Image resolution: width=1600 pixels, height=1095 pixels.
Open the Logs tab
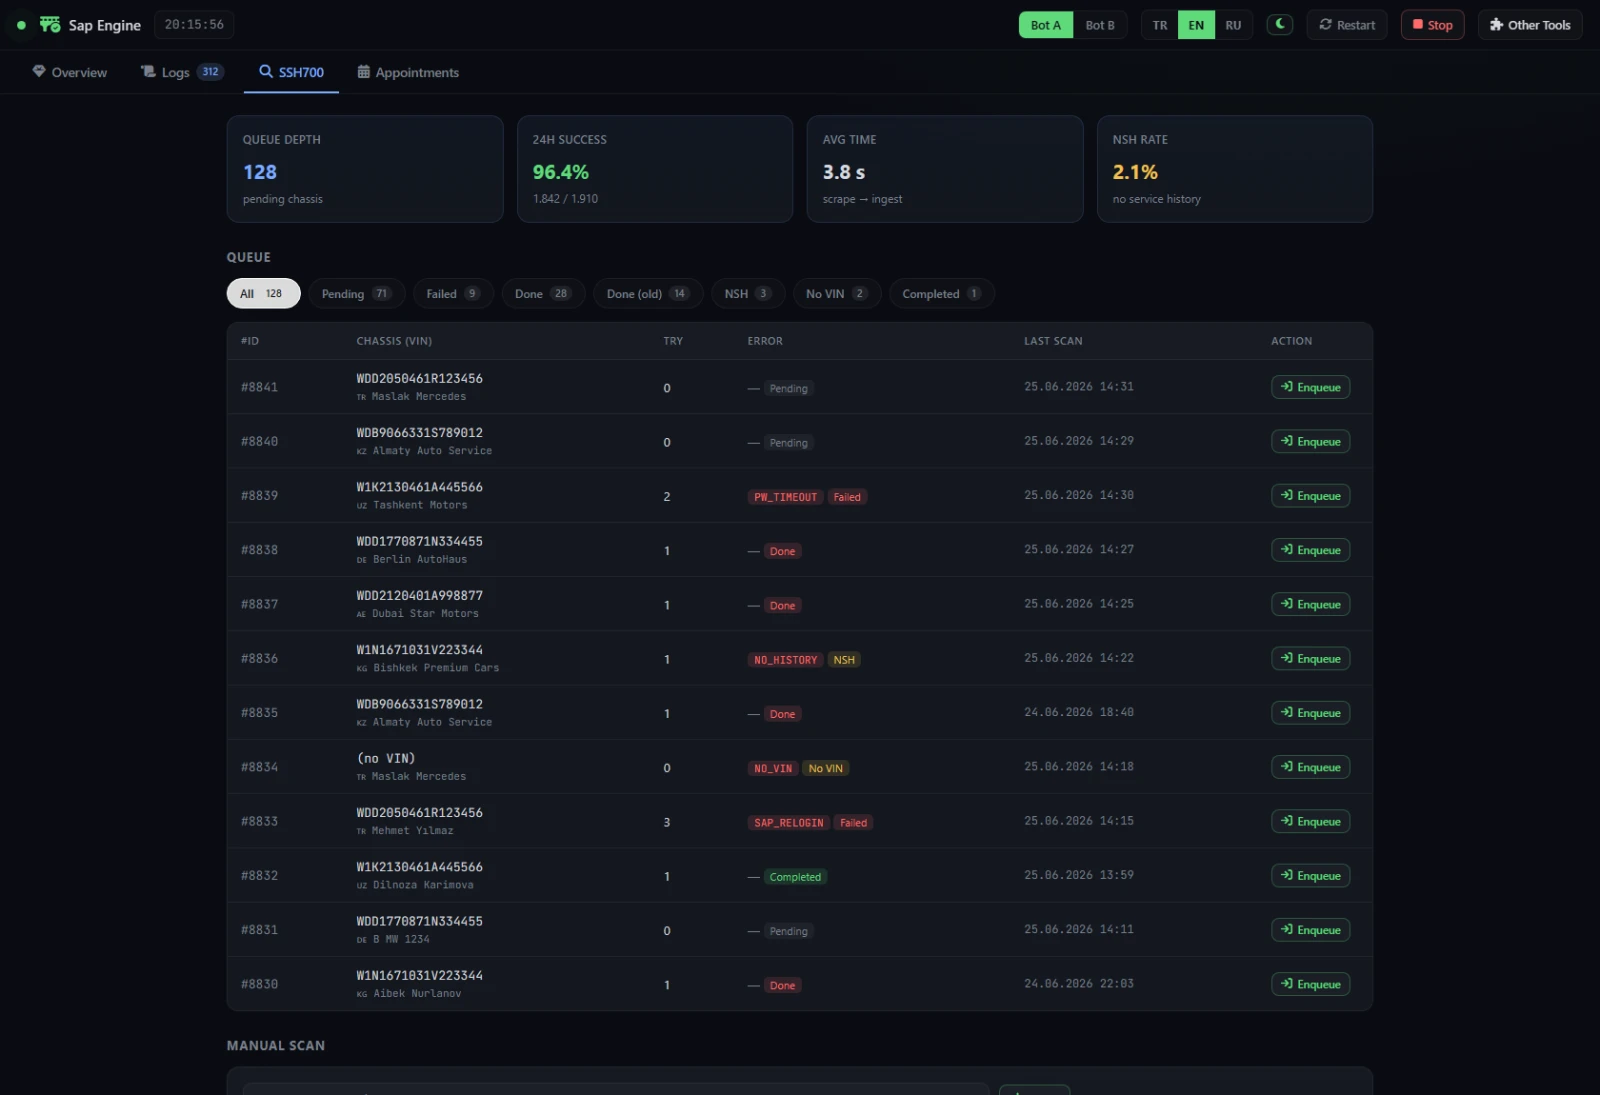coord(182,72)
